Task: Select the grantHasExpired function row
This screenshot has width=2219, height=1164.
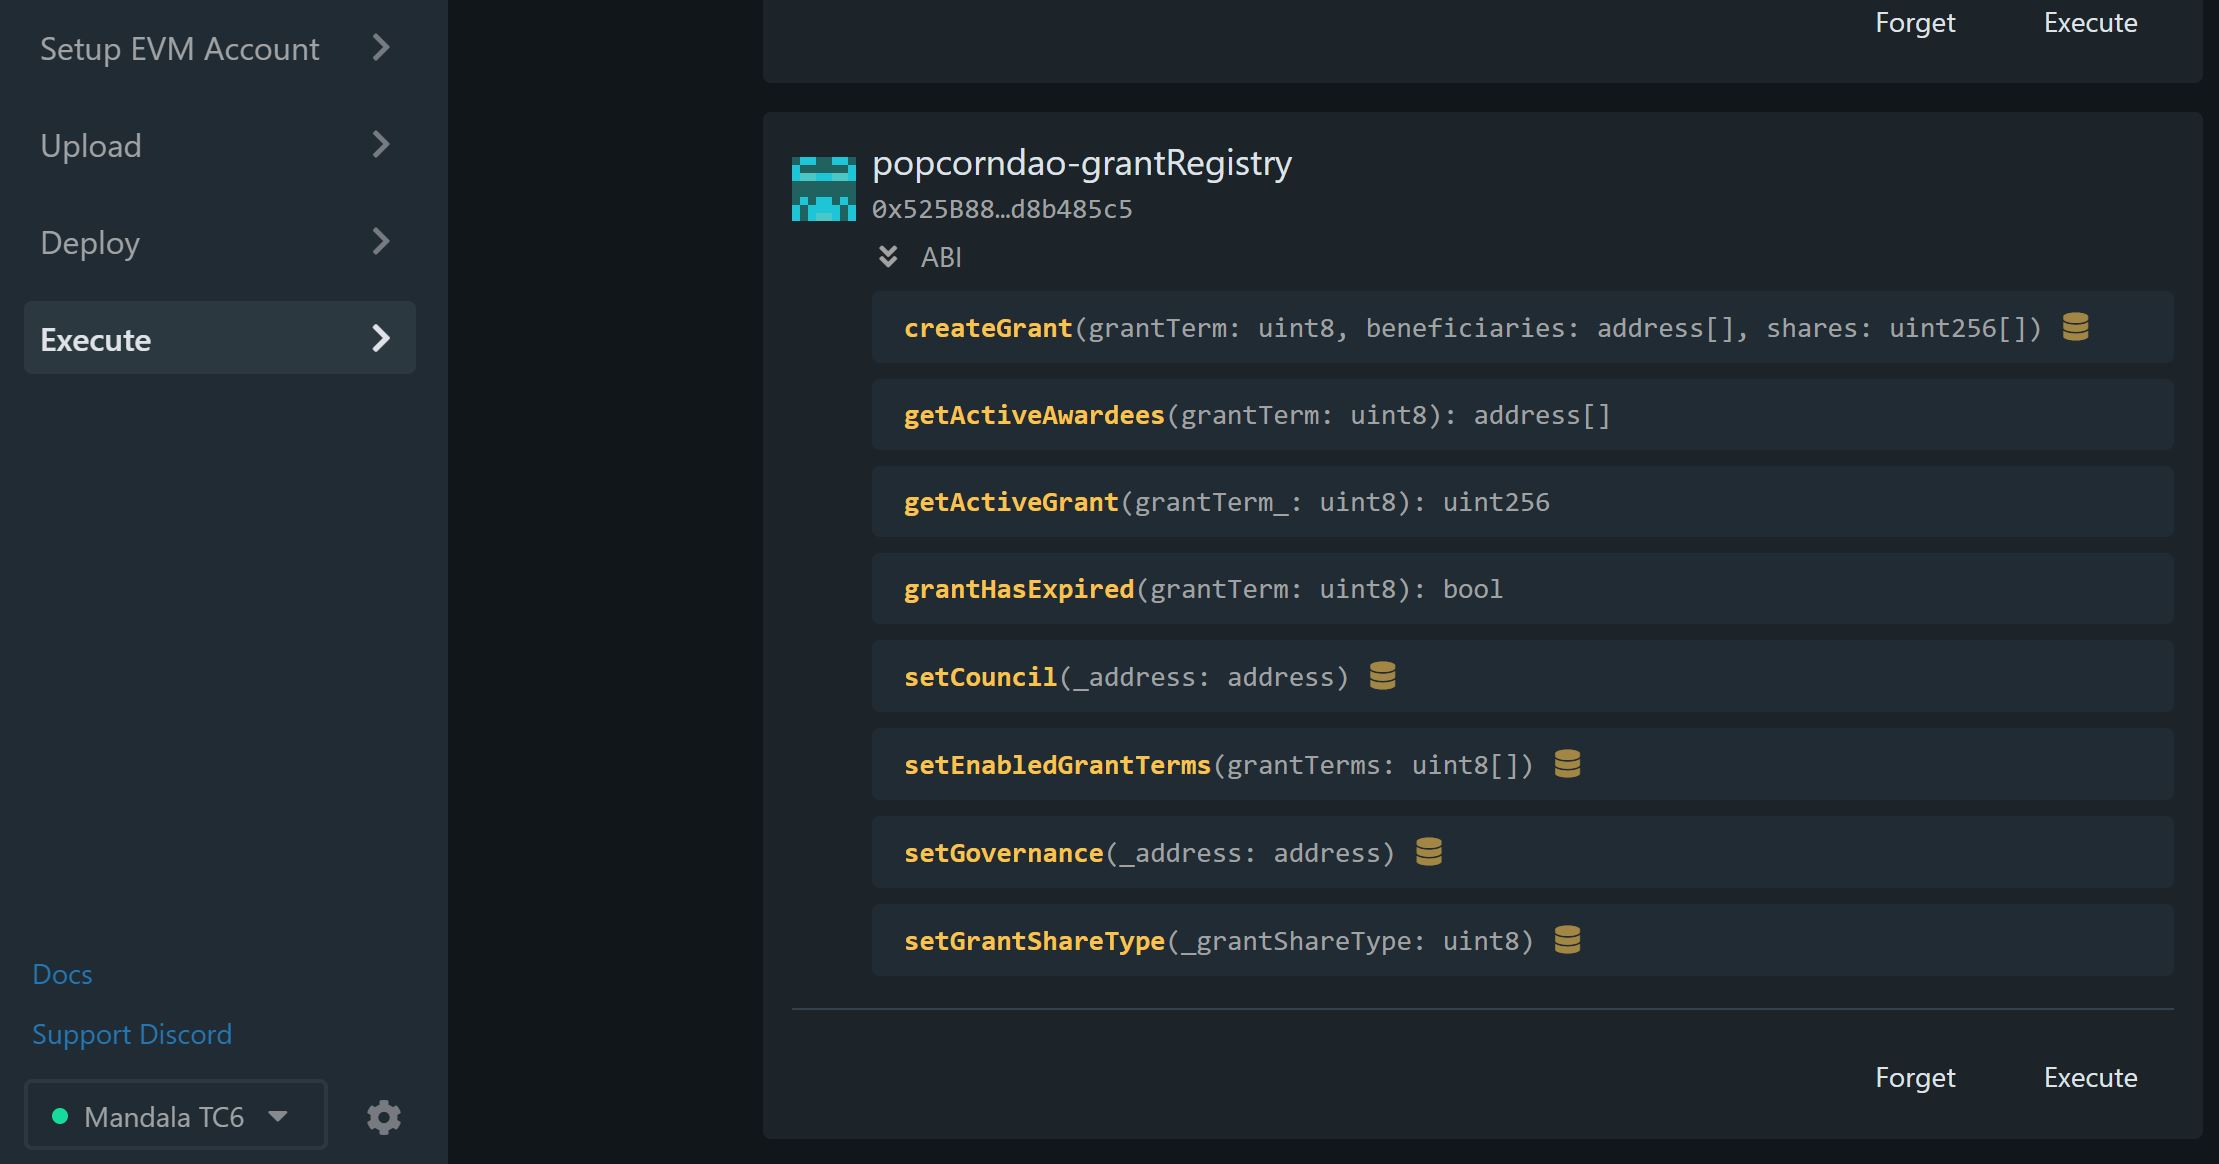Action: pyautogui.click(x=1521, y=589)
